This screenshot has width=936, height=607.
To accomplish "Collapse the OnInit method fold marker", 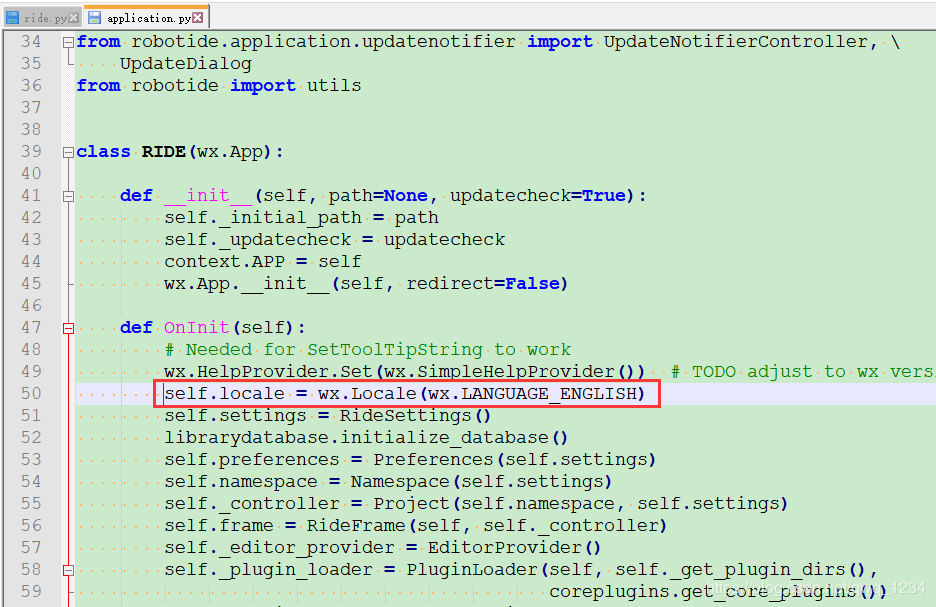I will 68,328.
